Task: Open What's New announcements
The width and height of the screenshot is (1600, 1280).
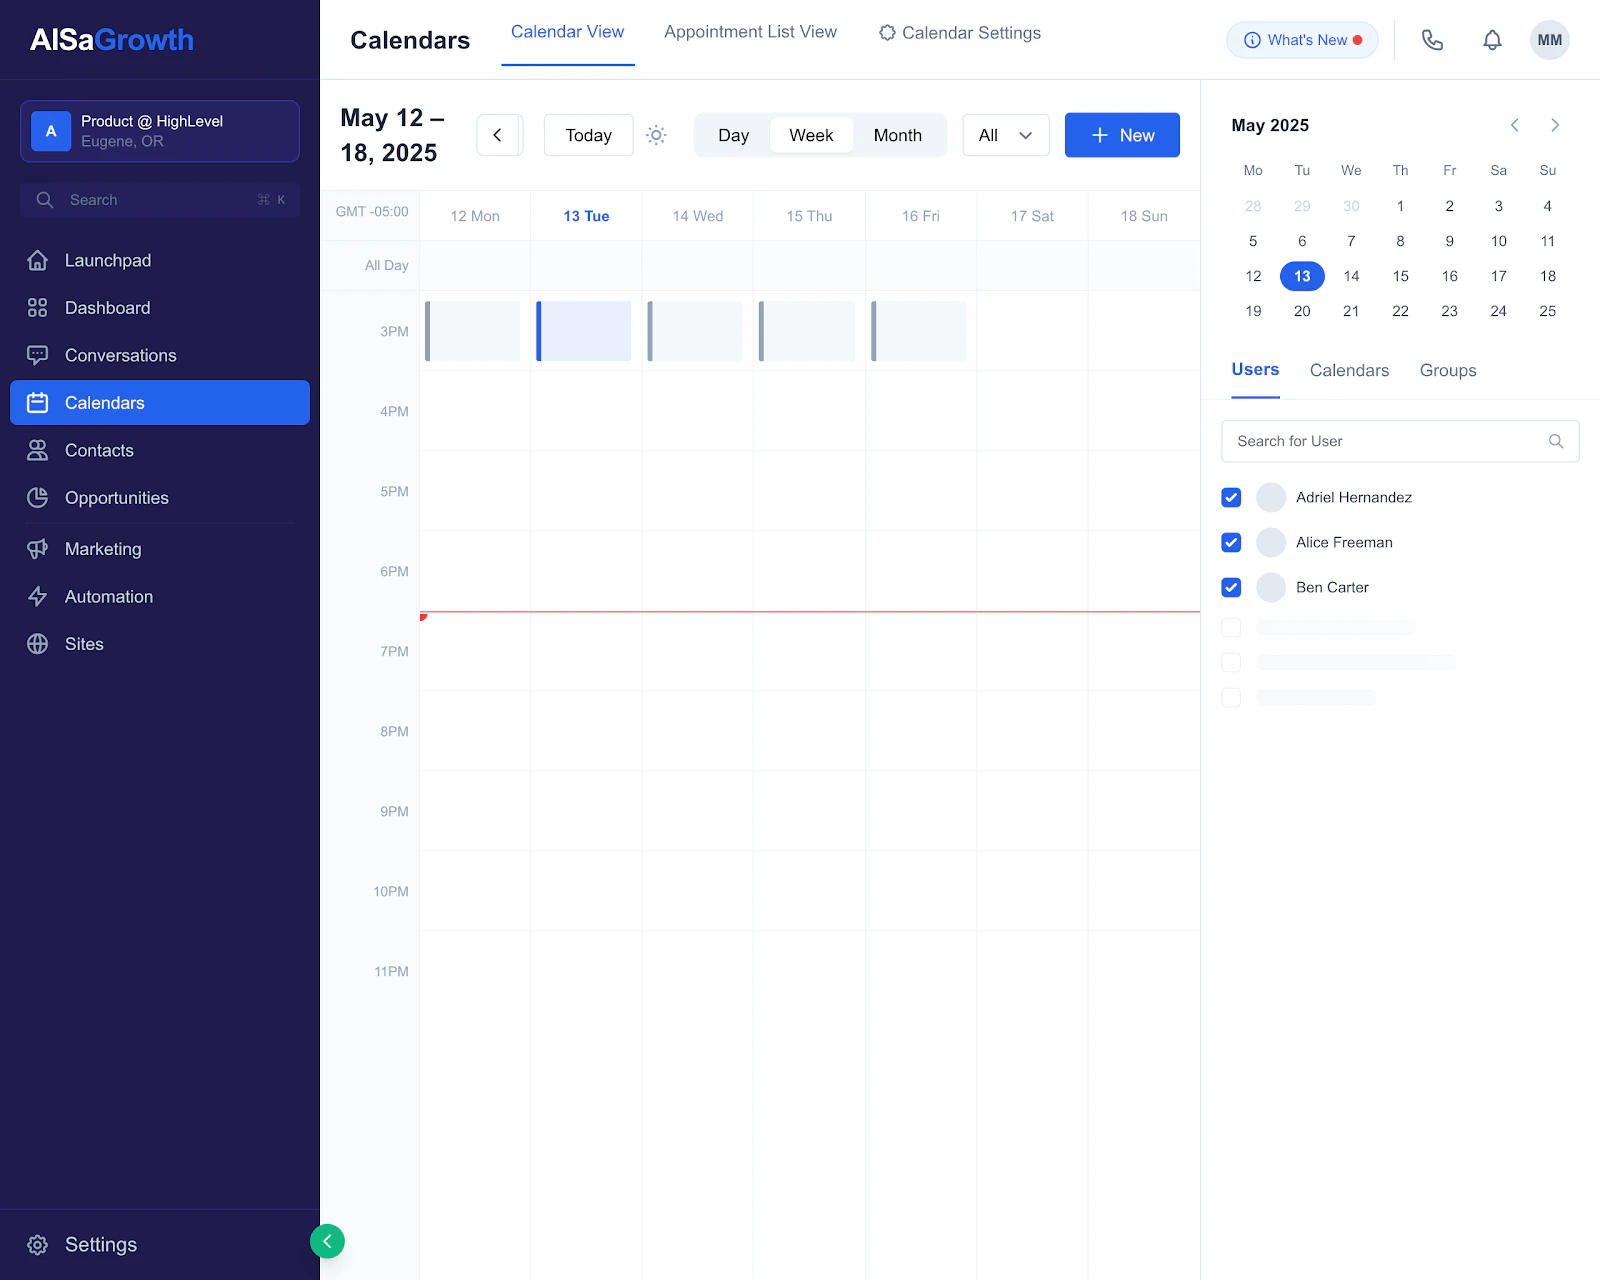Action: pyautogui.click(x=1302, y=40)
